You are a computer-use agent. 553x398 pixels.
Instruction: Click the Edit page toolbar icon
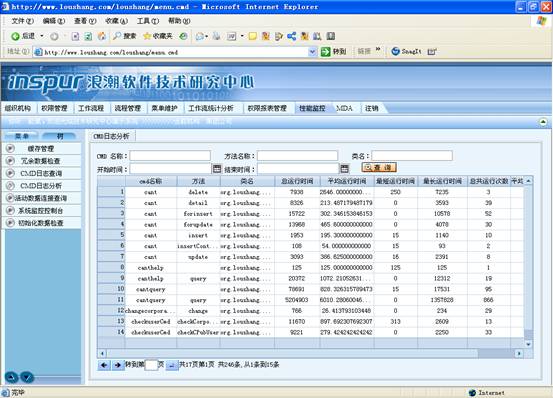pos(231,36)
